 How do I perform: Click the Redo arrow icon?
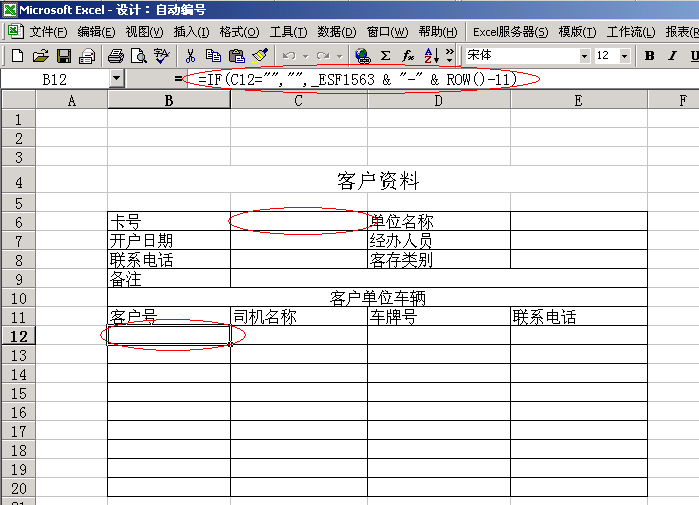(x=323, y=56)
